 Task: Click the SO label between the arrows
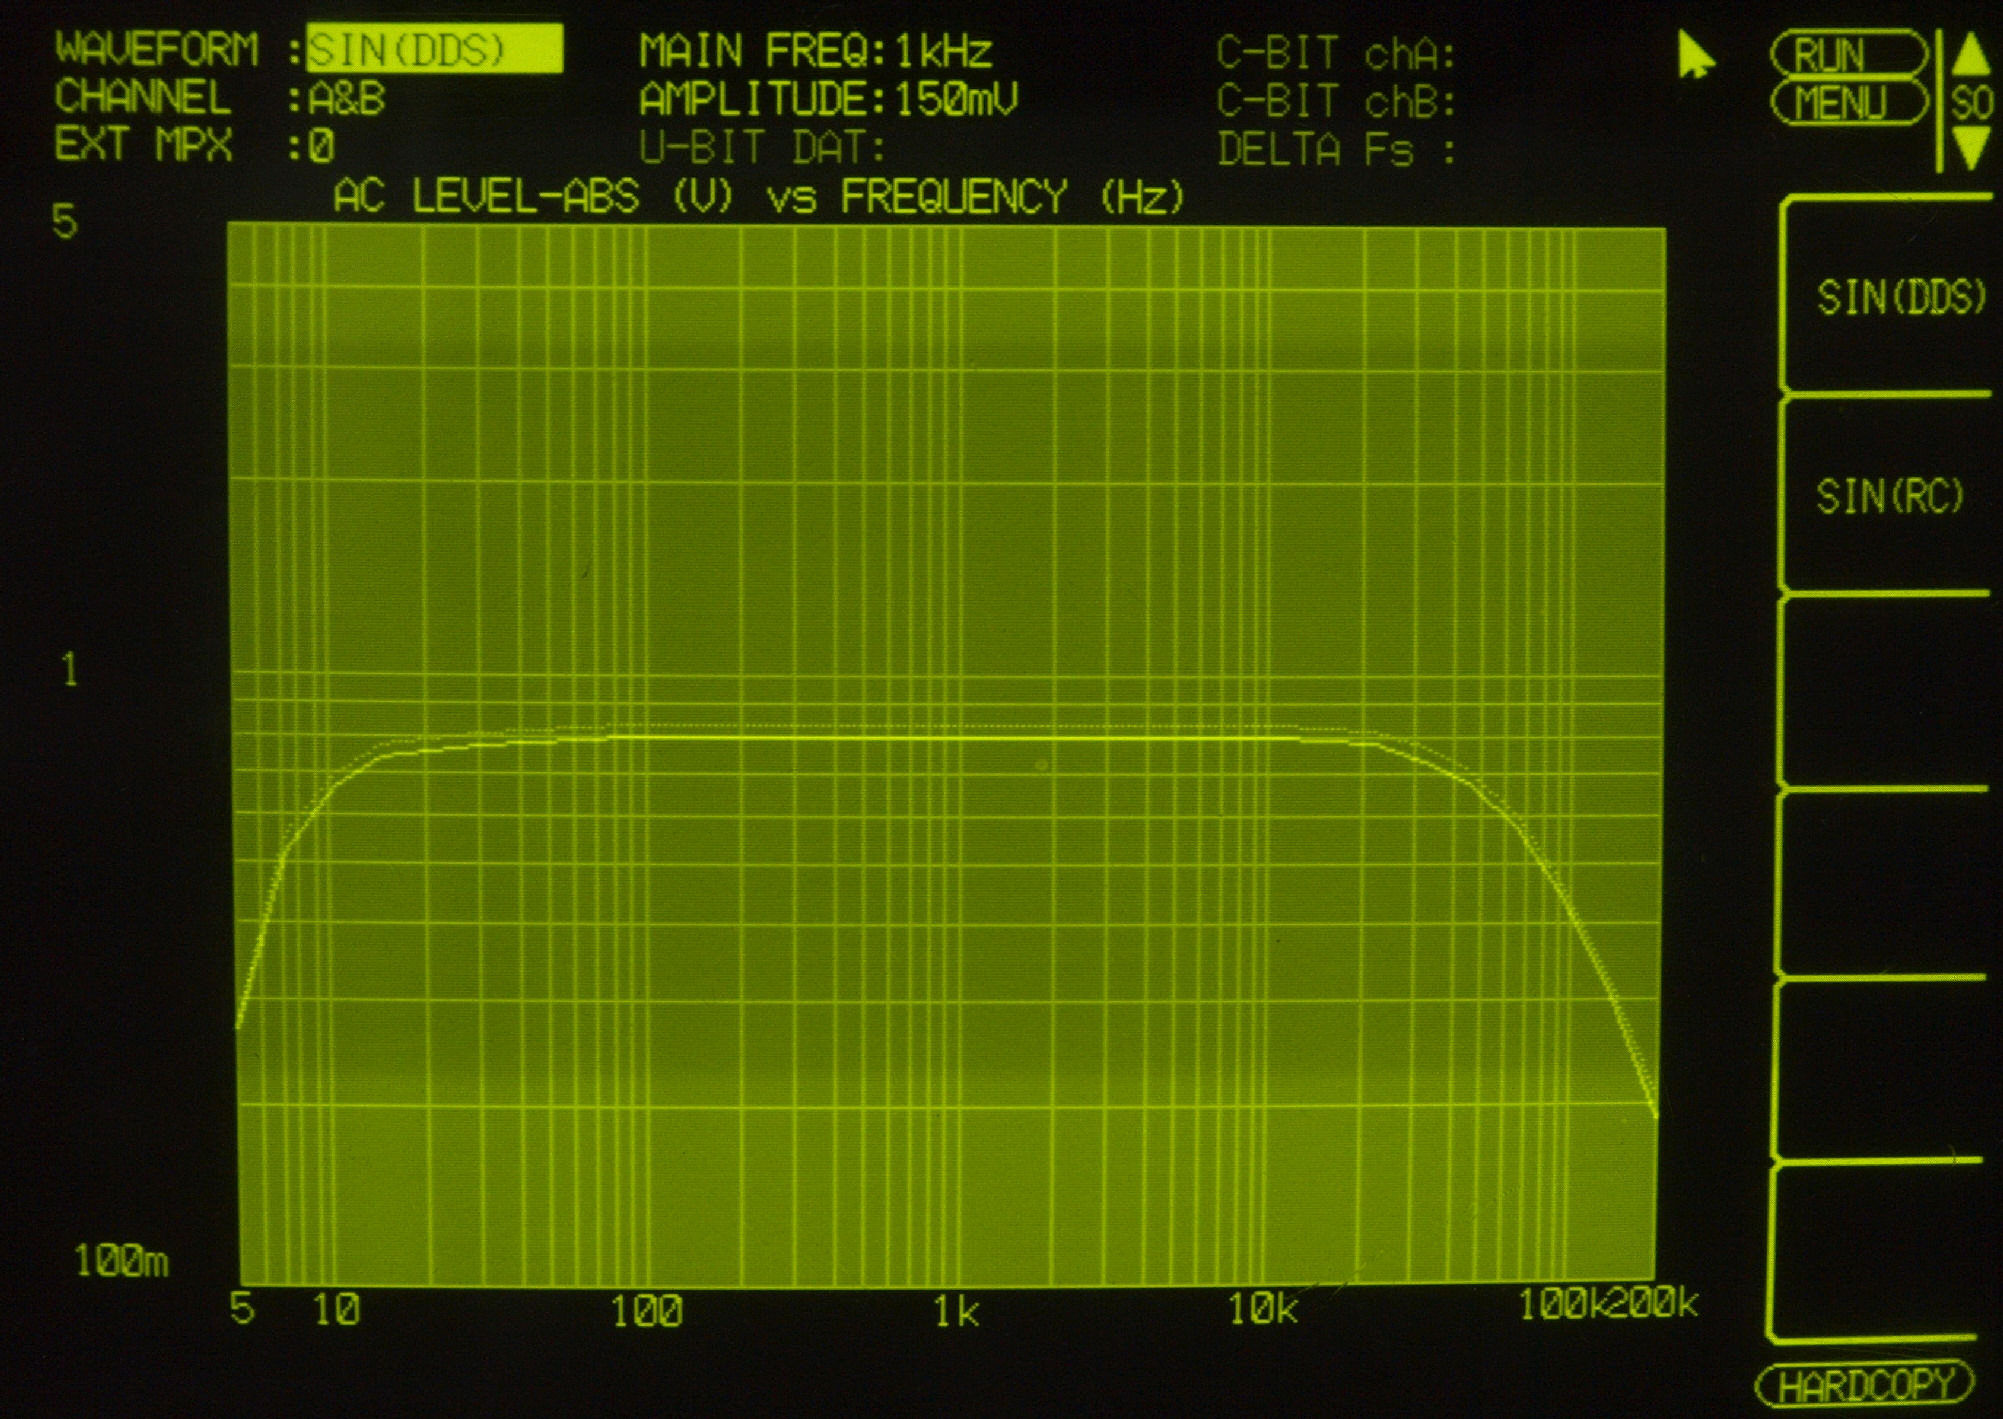[1971, 104]
